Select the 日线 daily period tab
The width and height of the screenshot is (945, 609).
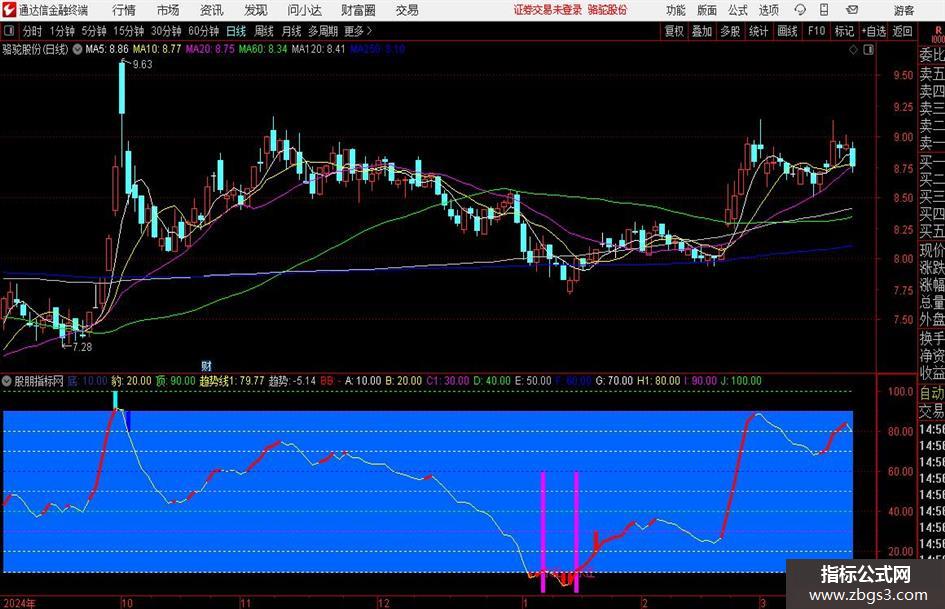click(x=236, y=31)
